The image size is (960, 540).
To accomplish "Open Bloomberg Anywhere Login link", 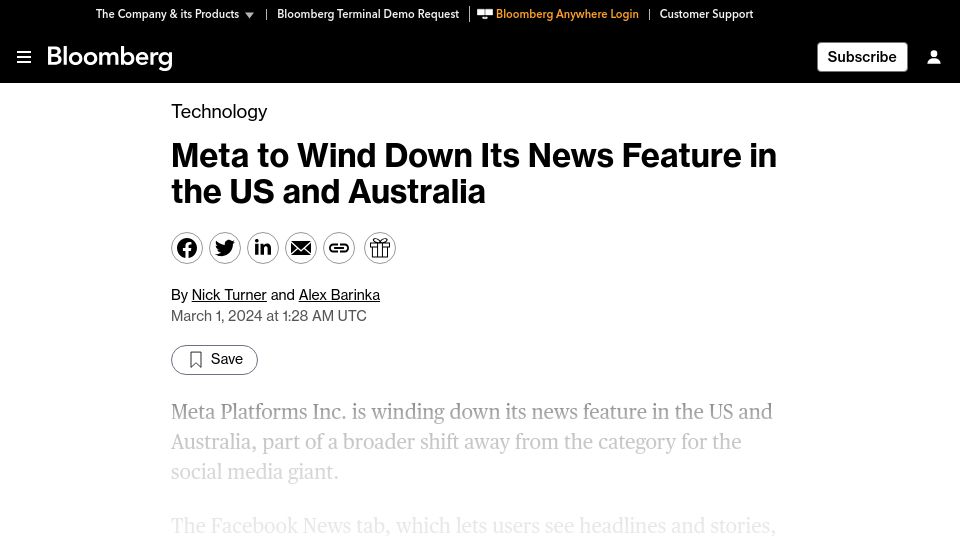I will pyautogui.click(x=567, y=14).
